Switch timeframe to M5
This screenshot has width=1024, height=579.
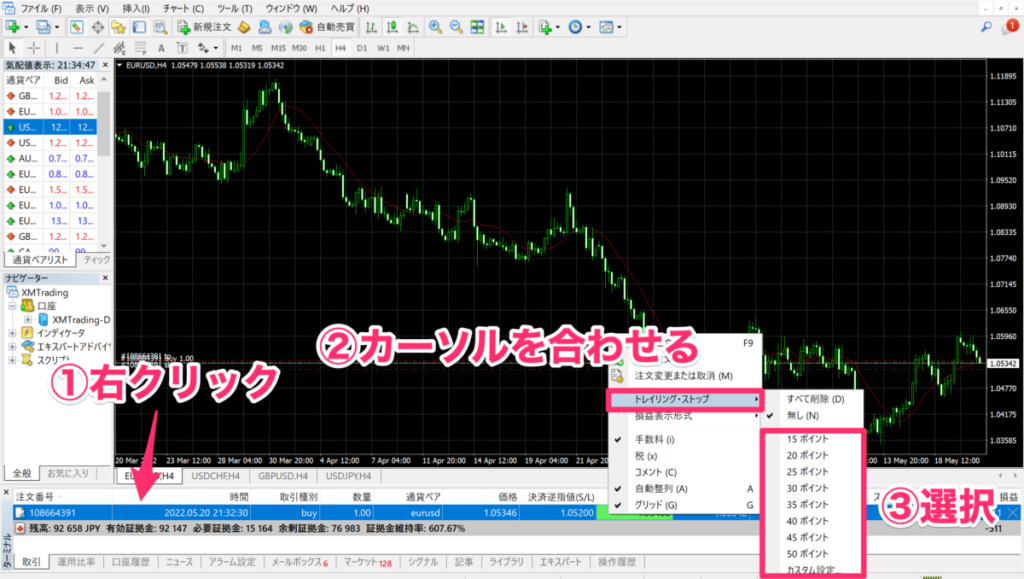tap(257, 48)
